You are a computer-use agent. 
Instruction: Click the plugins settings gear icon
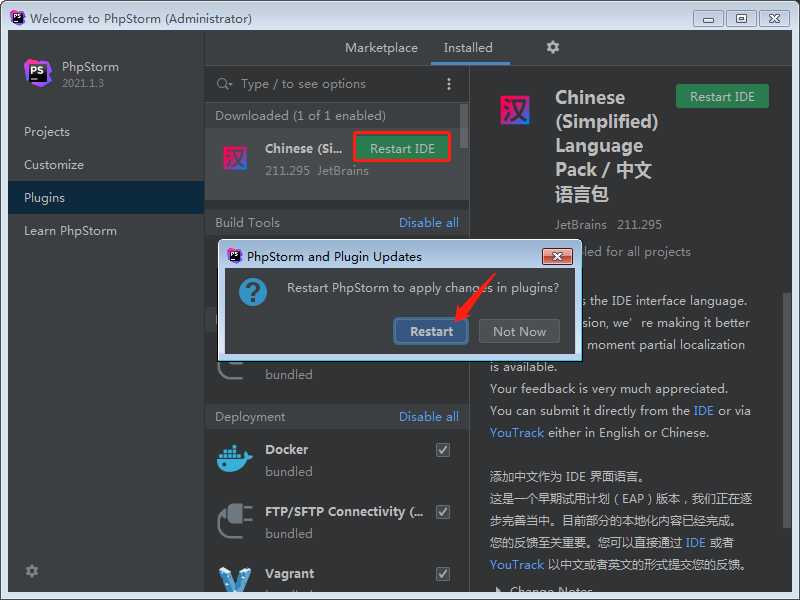(553, 47)
